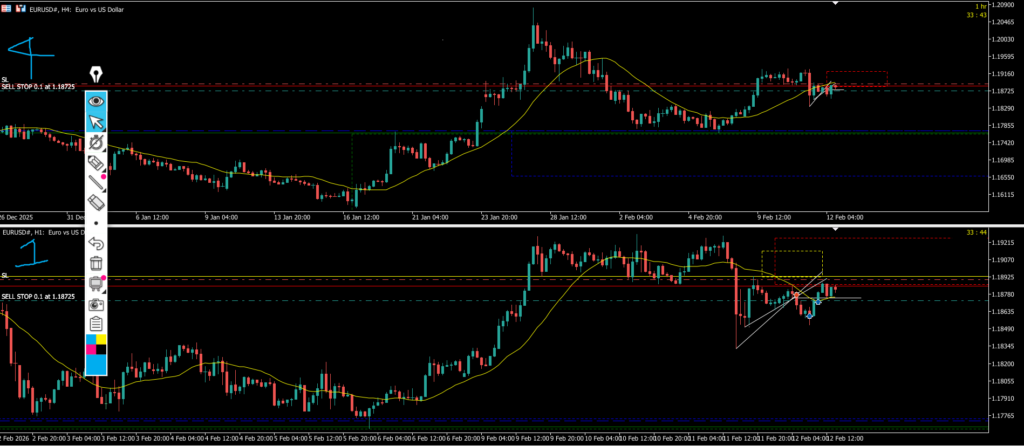Click the one-click trading icon on the H4 chart

(x=21, y=7)
